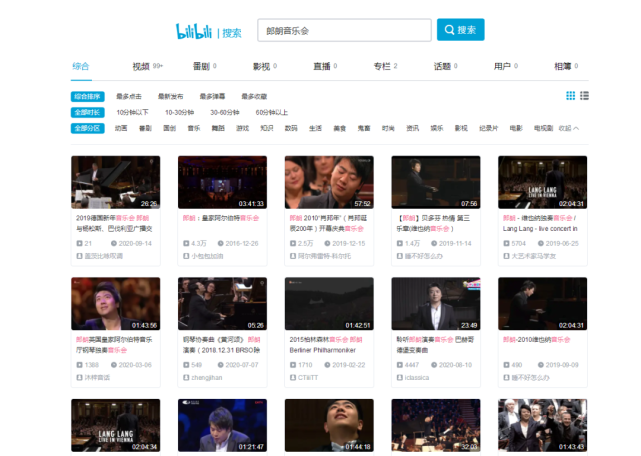The height and width of the screenshot is (456, 641).
Task: Open the 03:41:33 皇家阿尔伯特 video thumbnail
Action: [222, 182]
